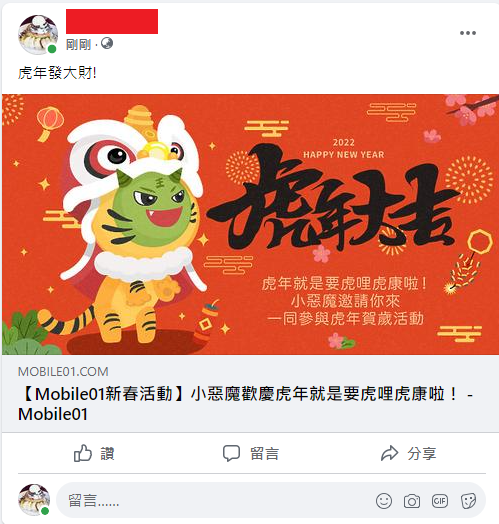Click the redacted poster name link
499x524 pixels.
(x=112, y=21)
